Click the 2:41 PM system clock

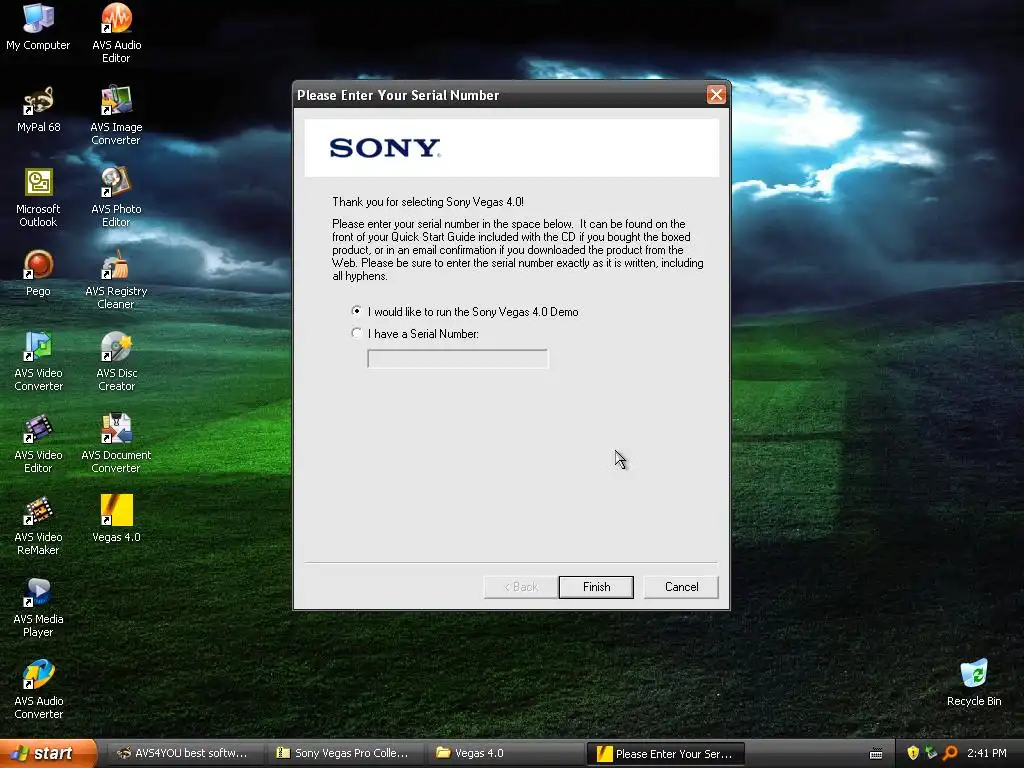pyautogui.click(x=986, y=753)
